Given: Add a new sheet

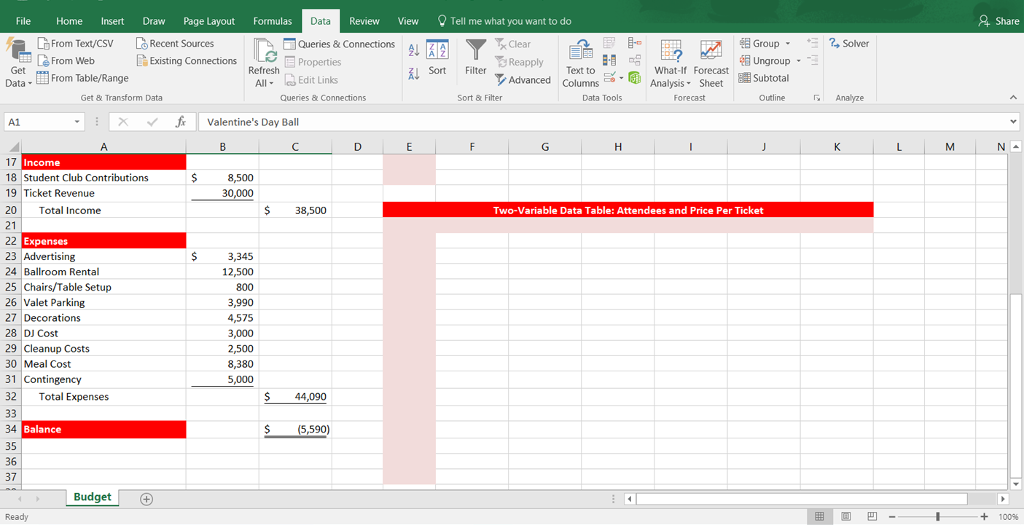Looking at the screenshot, I should pos(147,499).
